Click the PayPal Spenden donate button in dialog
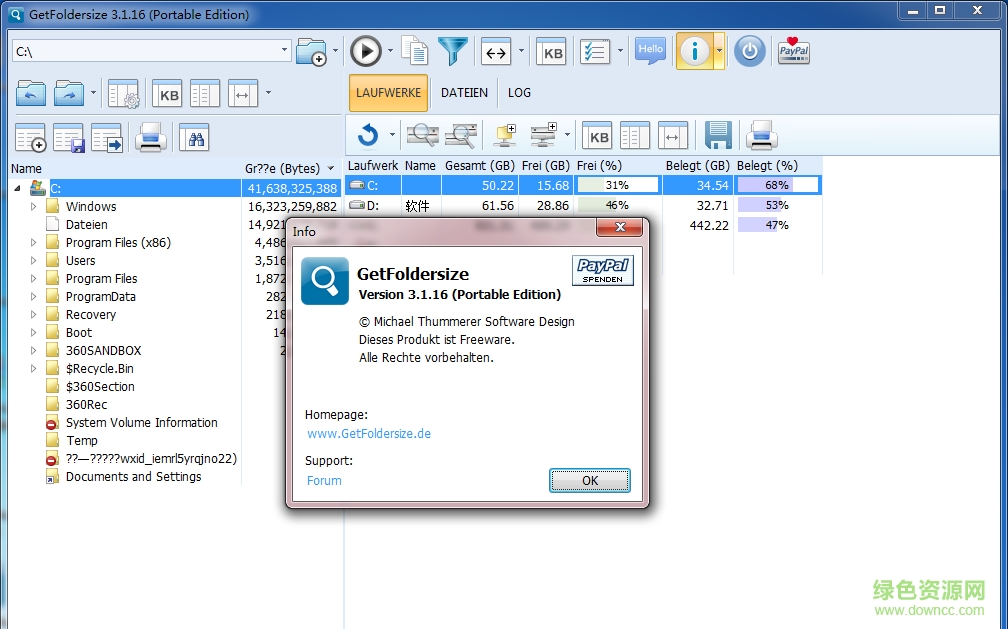The width and height of the screenshot is (1008, 629). (x=602, y=270)
